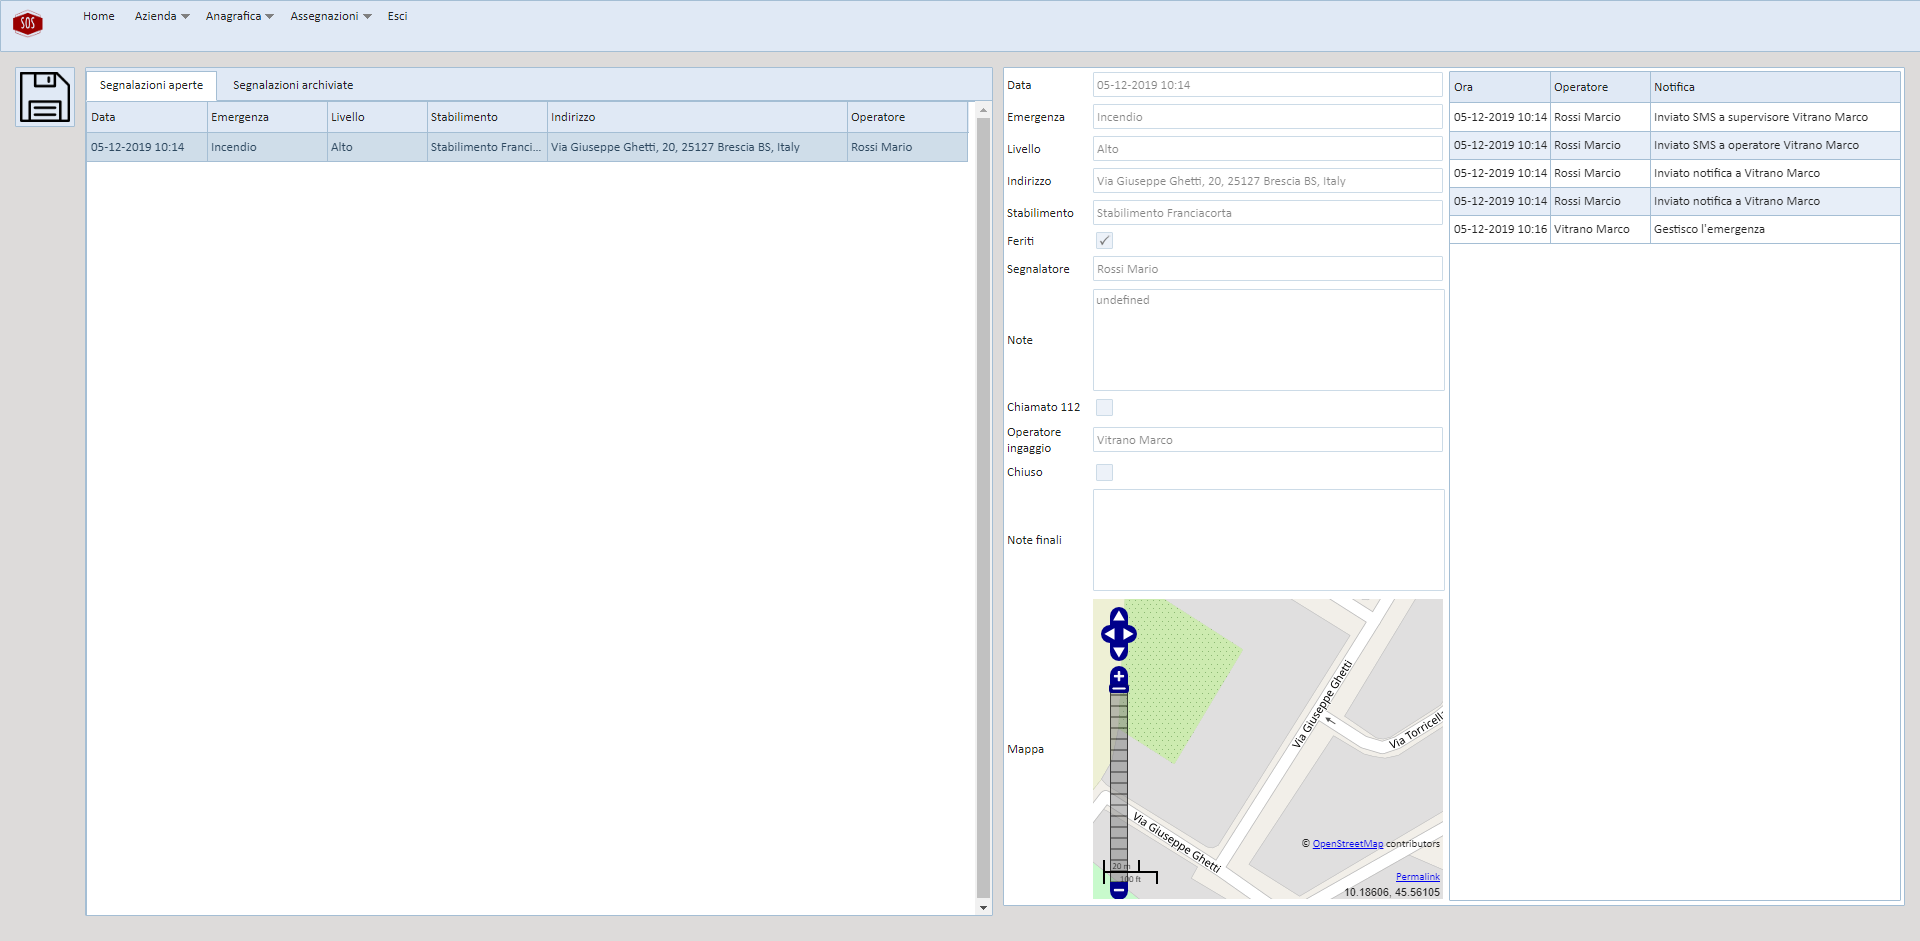The height and width of the screenshot is (941, 1920).
Task: Click the Indirizzo input field
Action: [1267, 181]
